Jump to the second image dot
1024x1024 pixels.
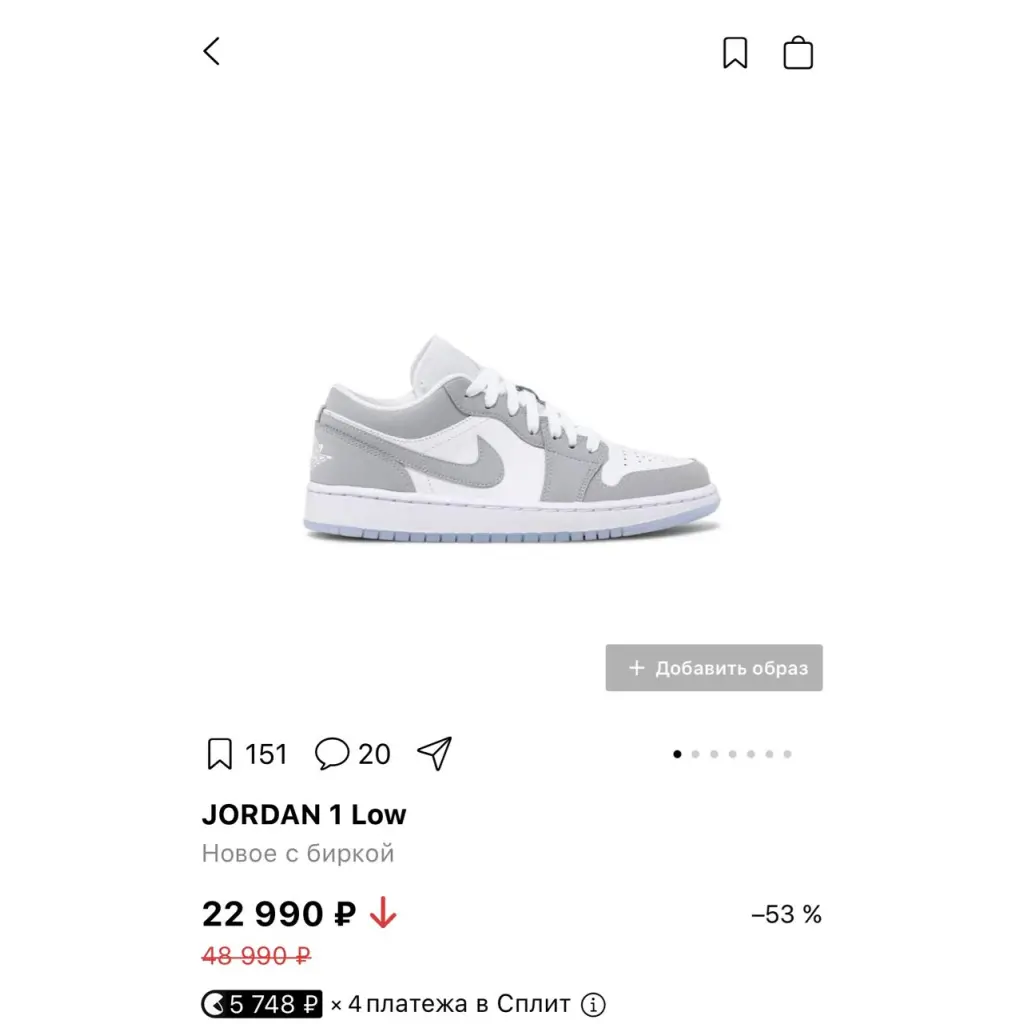pos(696,754)
